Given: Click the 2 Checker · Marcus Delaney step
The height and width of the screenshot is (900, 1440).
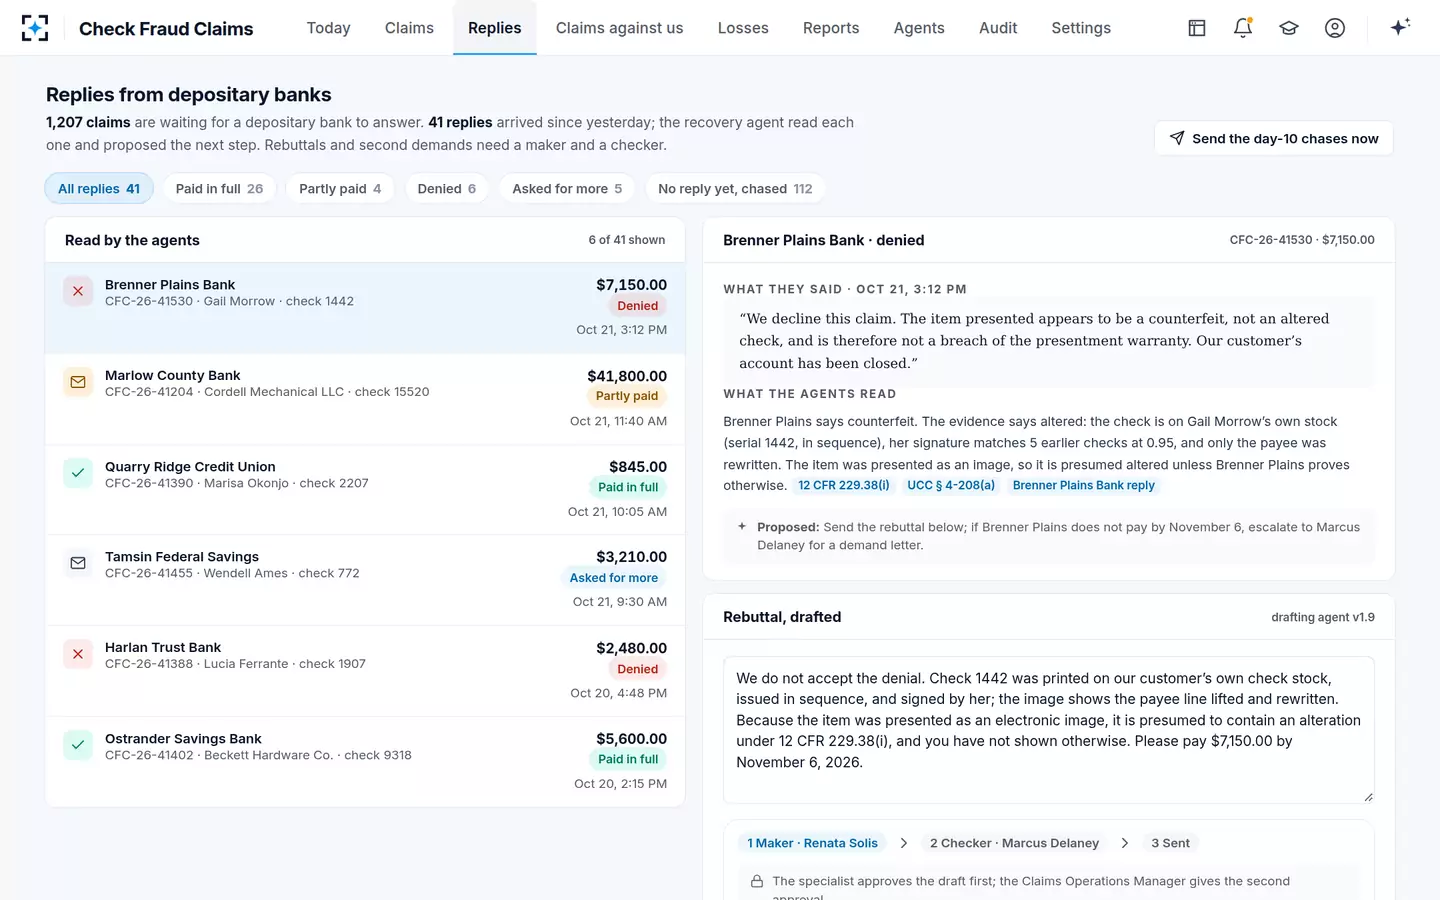Looking at the screenshot, I should click(1014, 843).
